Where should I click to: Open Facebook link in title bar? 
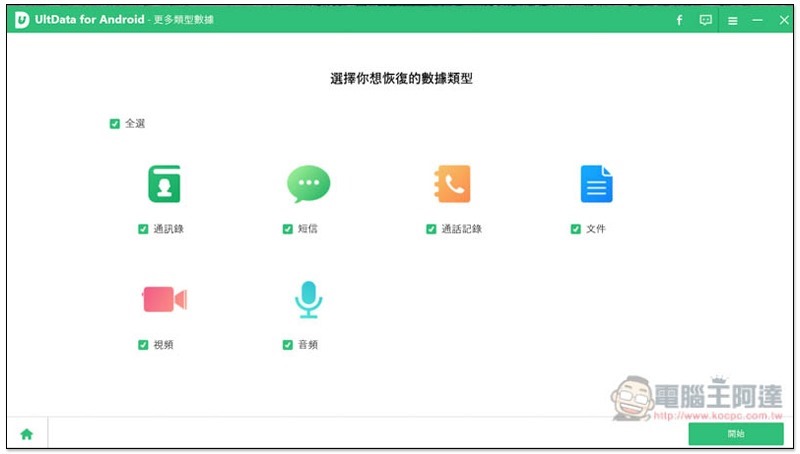pyautogui.click(x=679, y=20)
